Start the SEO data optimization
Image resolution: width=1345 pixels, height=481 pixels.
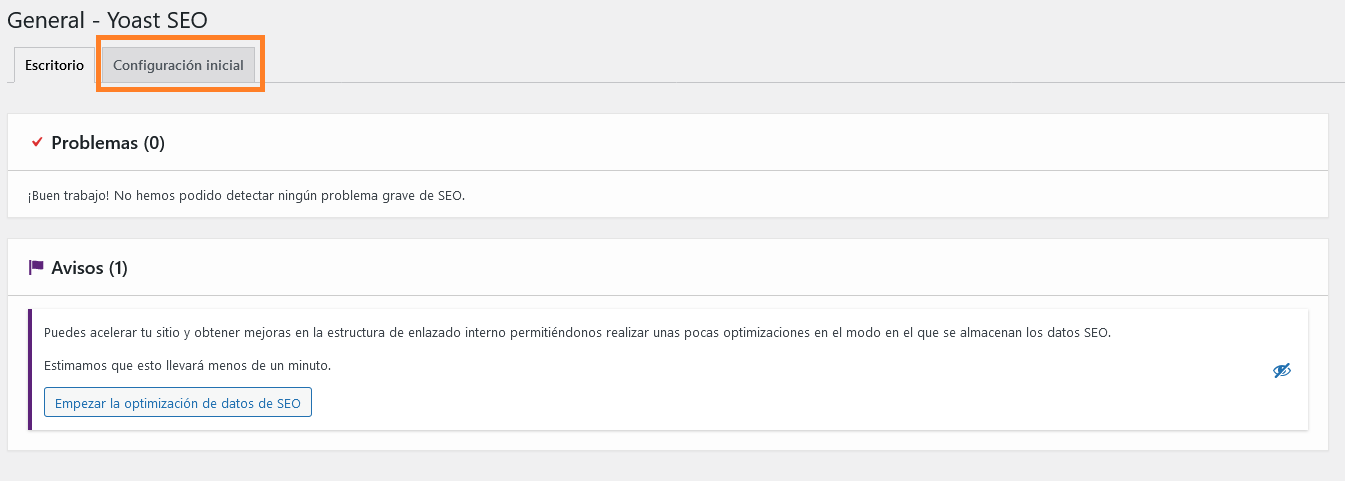(x=178, y=403)
